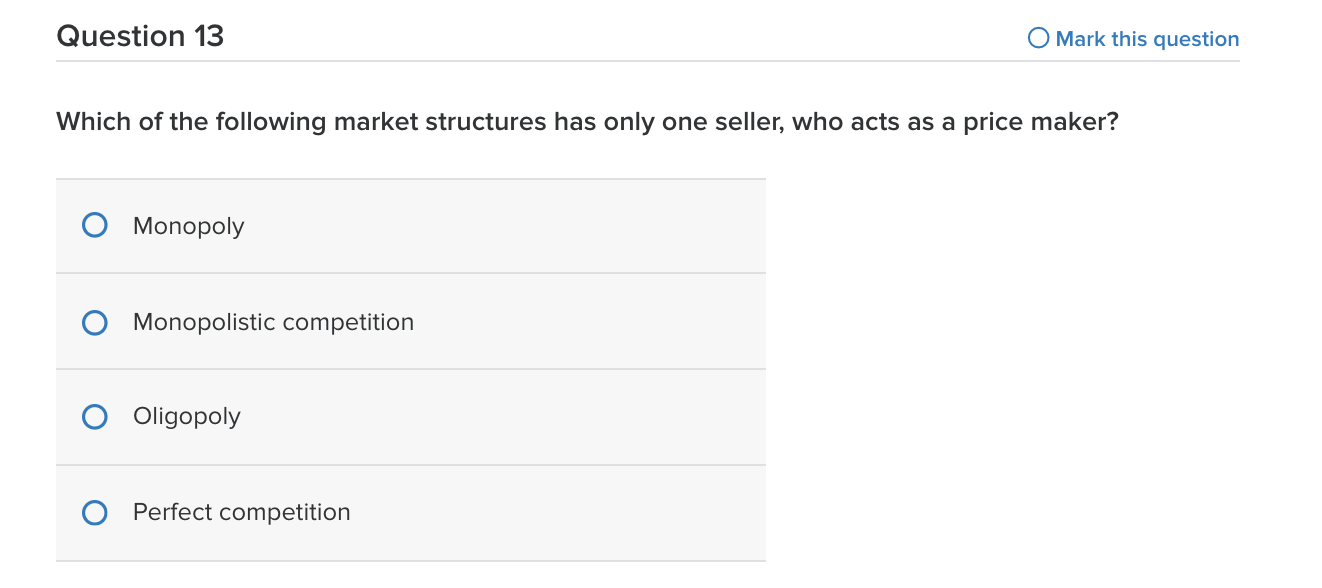Click the Question 13 heading
This screenshot has width=1322, height=588.
coord(140,36)
